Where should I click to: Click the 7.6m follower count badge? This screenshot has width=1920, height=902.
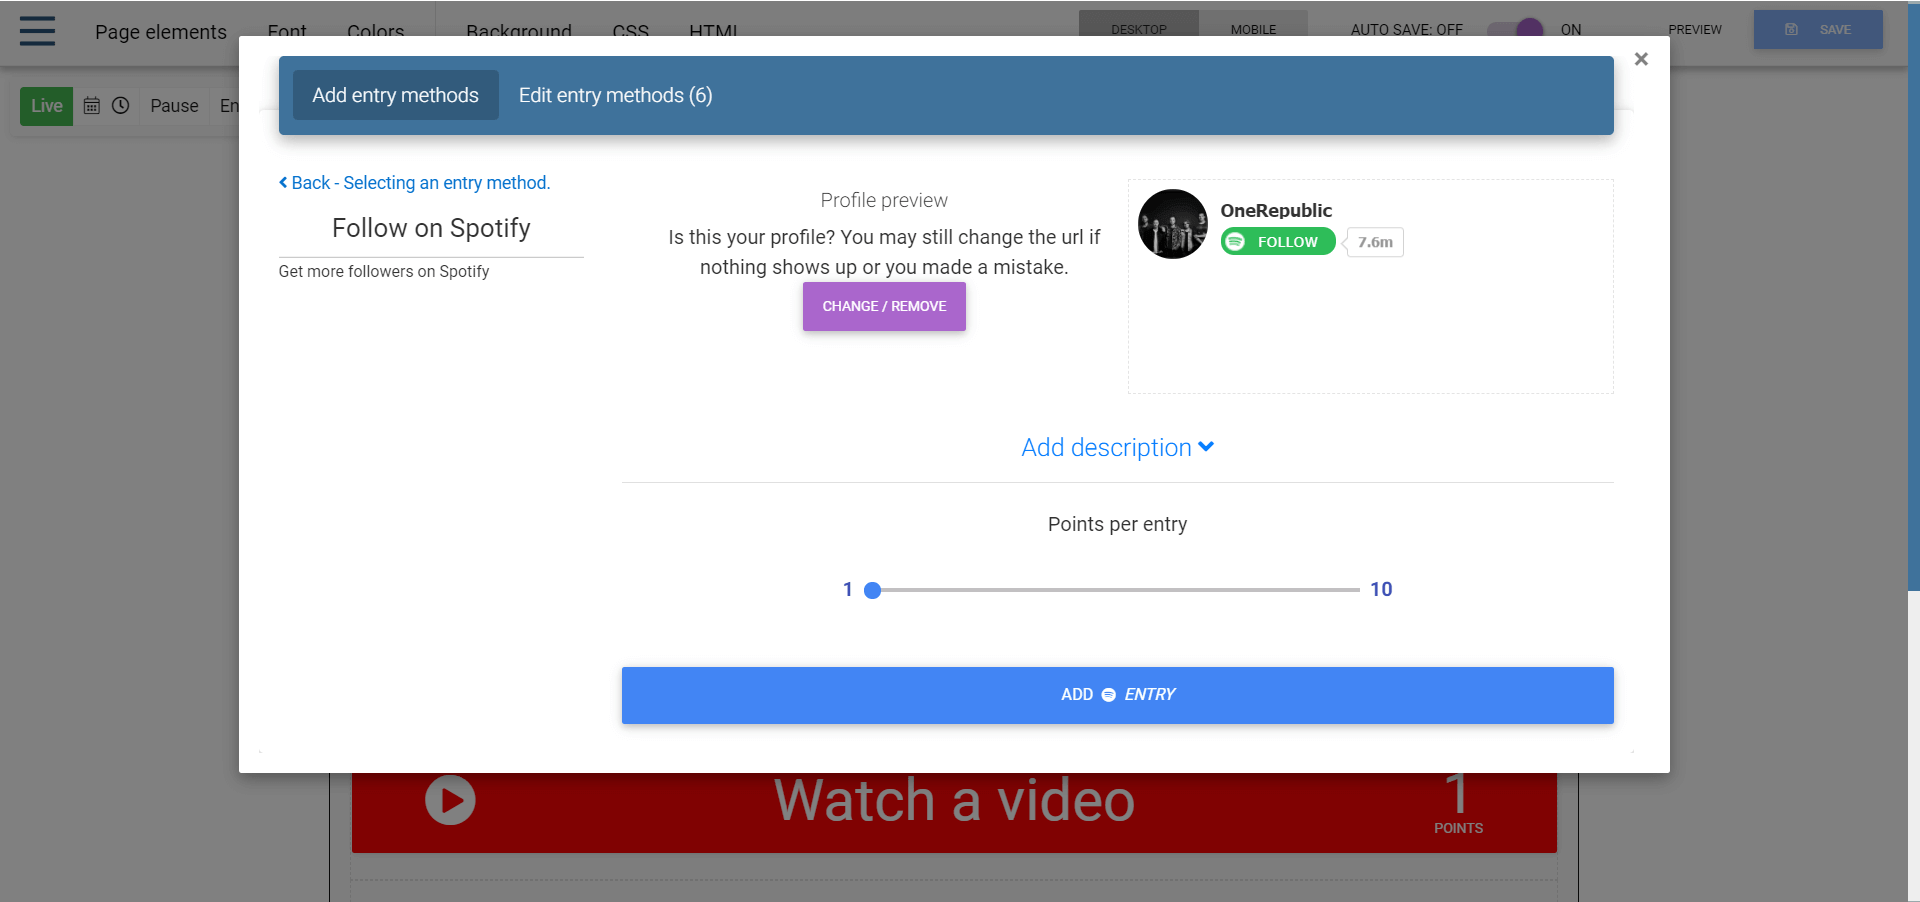[x=1375, y=242]
